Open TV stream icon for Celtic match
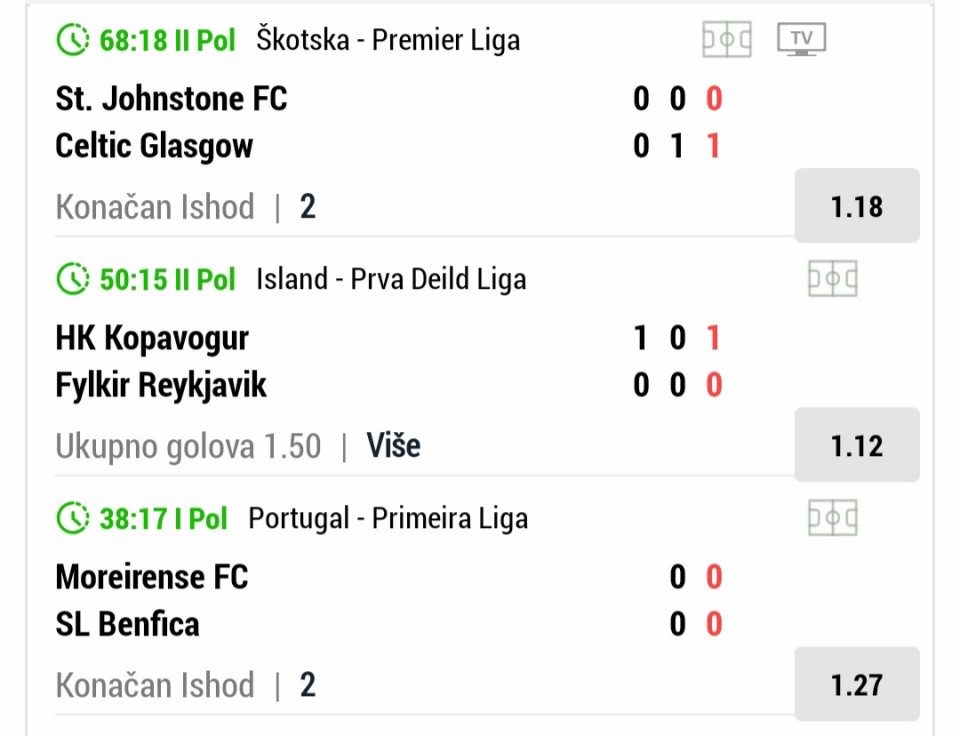Image resolution: width=960 pixels, height=736 pixels. (801, 39)
